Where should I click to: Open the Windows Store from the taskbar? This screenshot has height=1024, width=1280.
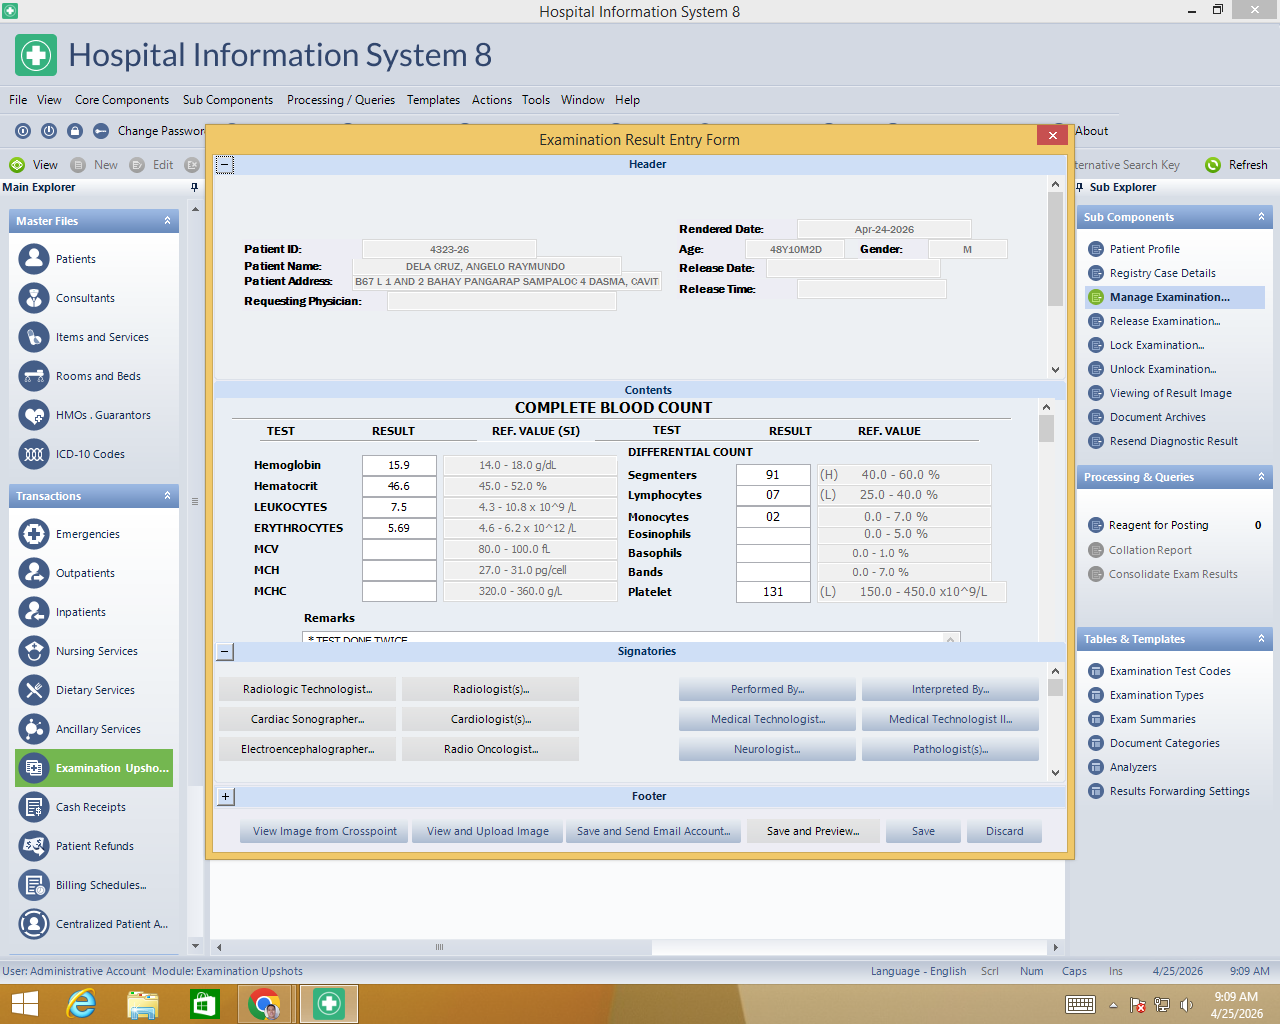pos(204,1004)
